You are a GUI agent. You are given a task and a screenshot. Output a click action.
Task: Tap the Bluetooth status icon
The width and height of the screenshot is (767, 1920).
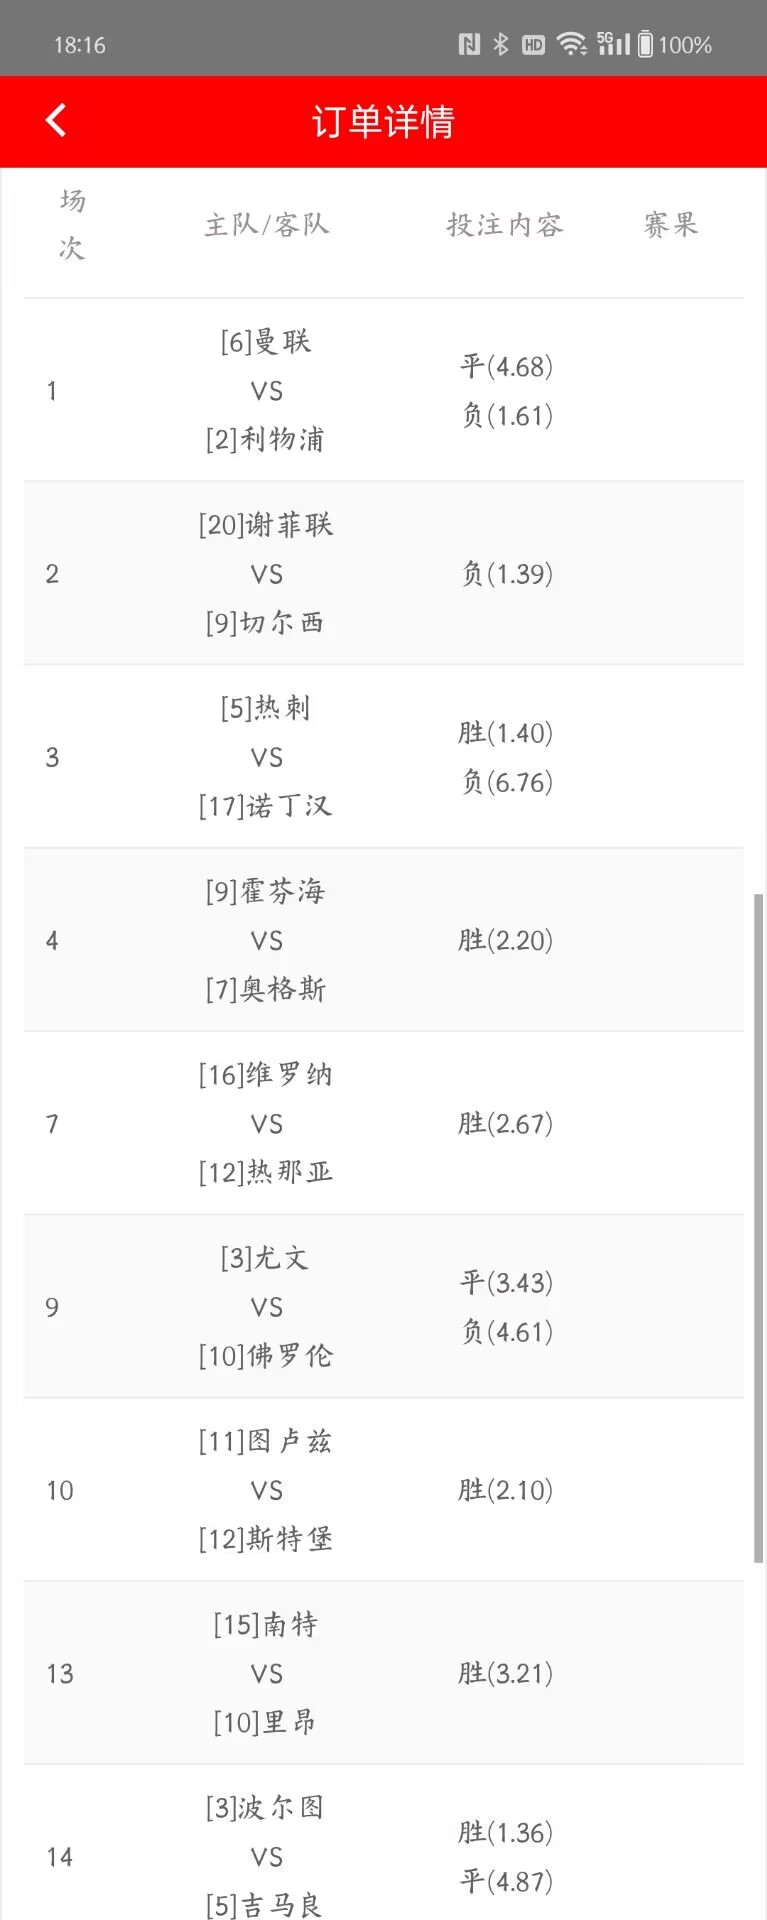point(501,44)
